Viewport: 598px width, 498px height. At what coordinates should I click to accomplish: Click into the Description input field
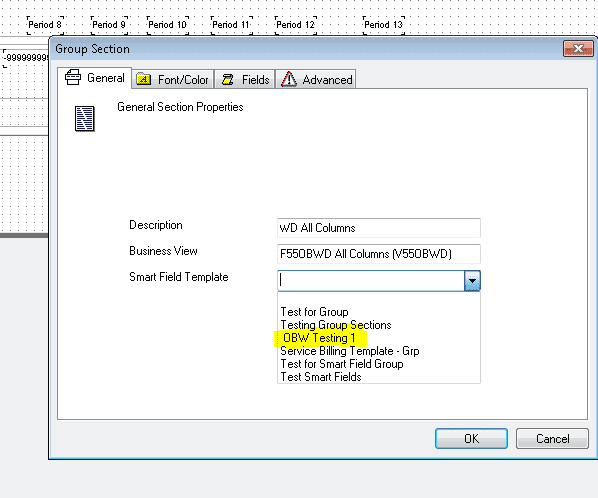379,228
